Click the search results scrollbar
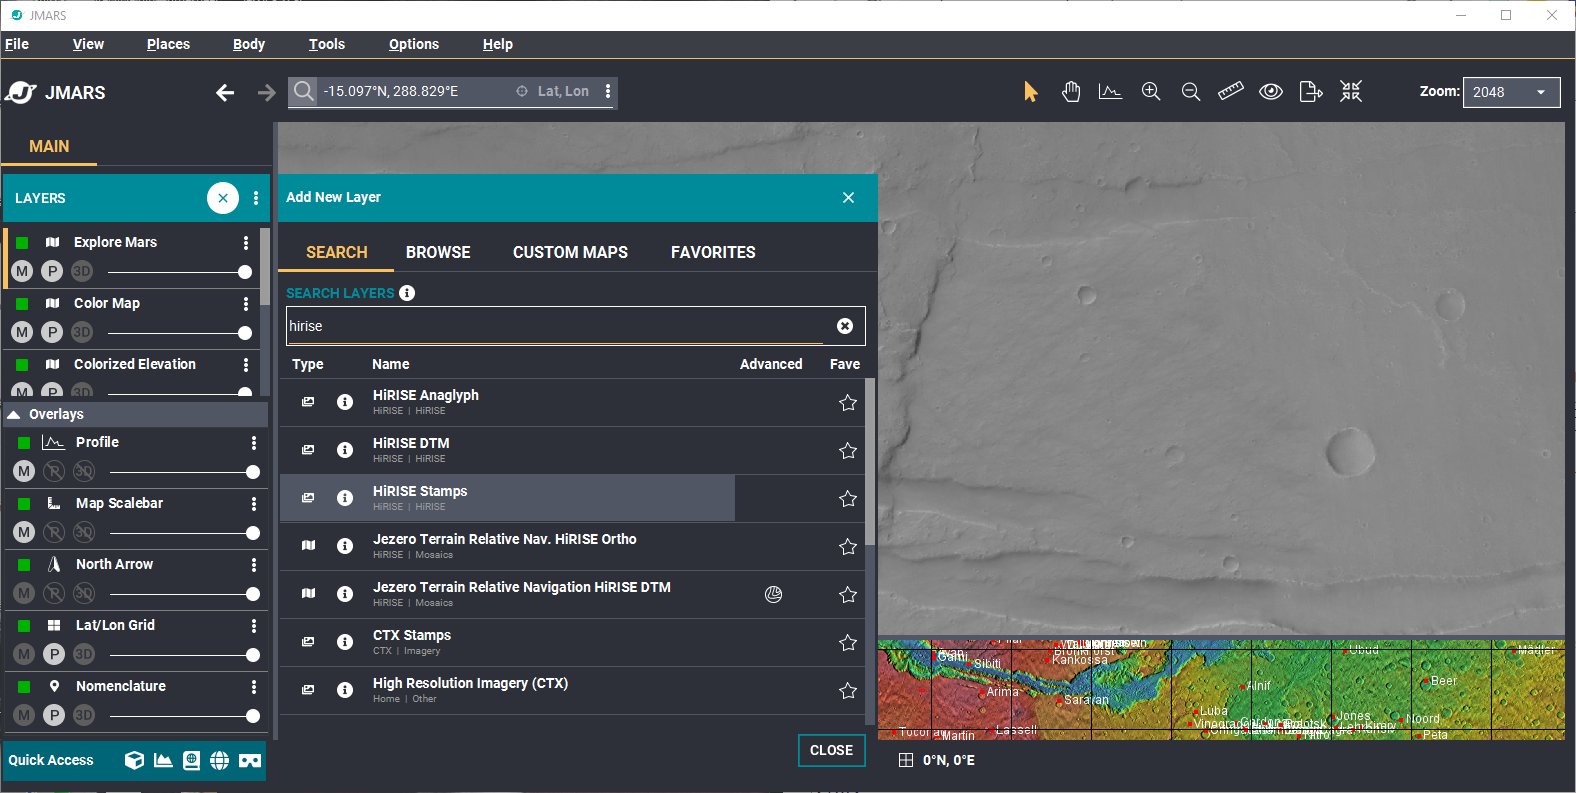This screenshot has width=1576, height=793. [x=870, y=461]
